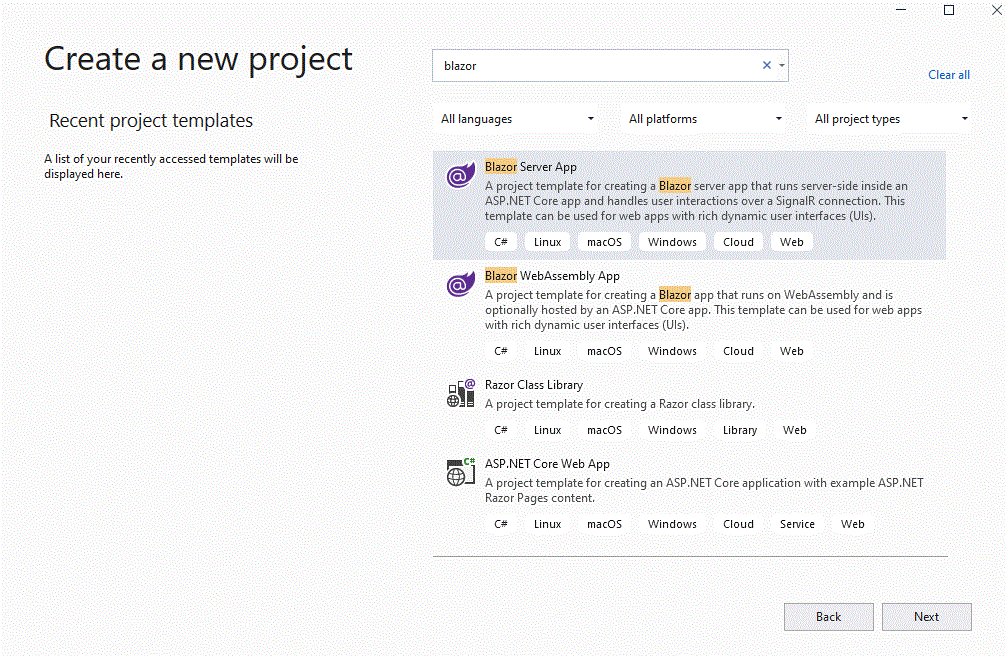
Task: Click the macOS tag under Razor Class Library
Action: point(604,430)
